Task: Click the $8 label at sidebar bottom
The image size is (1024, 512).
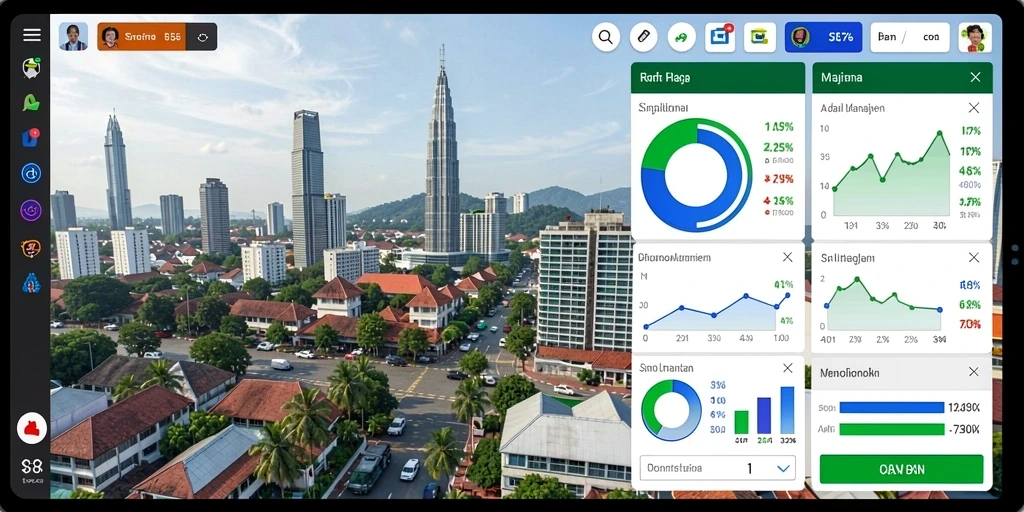Action: coord(31,466)
